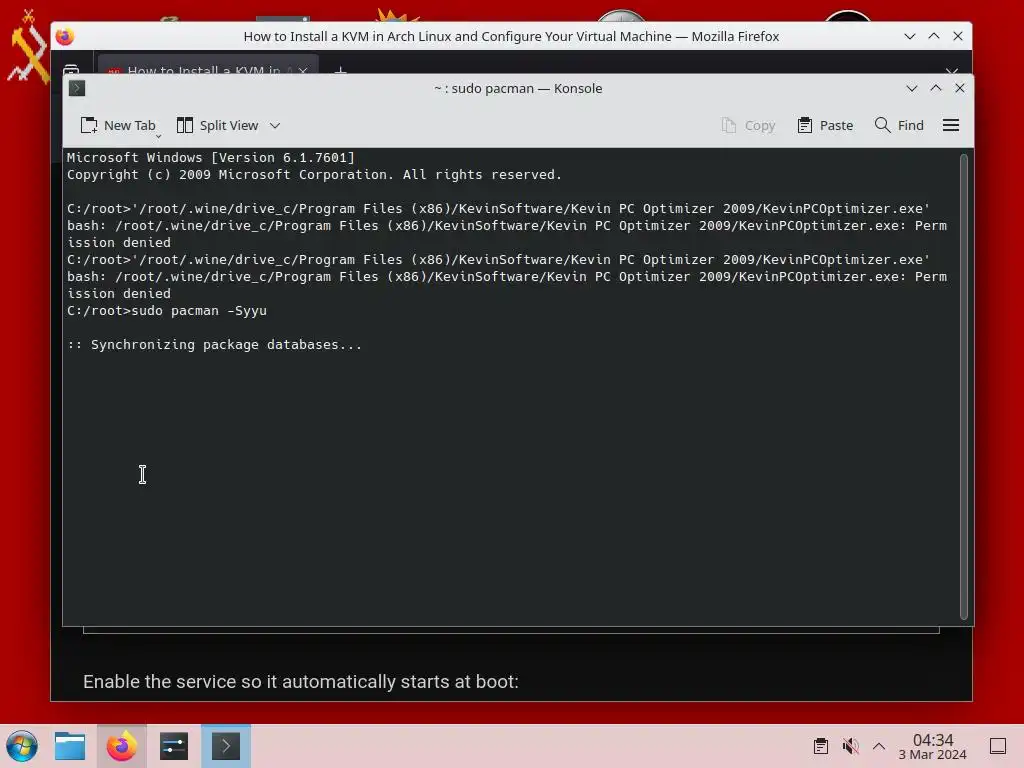Open the Find search in Konsole
Screen dimensions: 1024x768
[899, 125]
